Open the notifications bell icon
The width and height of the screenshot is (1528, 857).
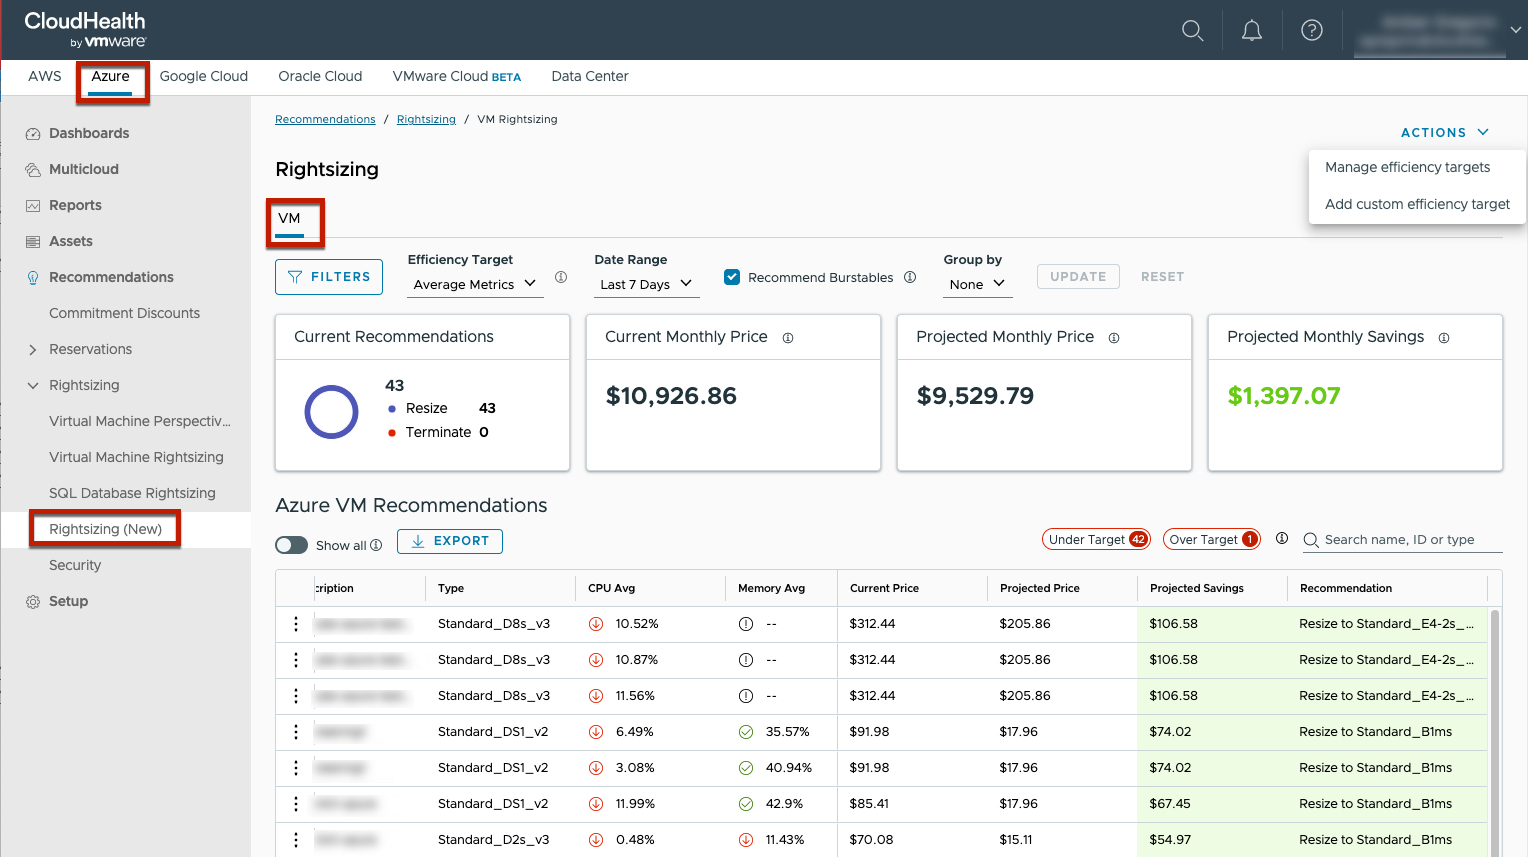click(1251, 30)
